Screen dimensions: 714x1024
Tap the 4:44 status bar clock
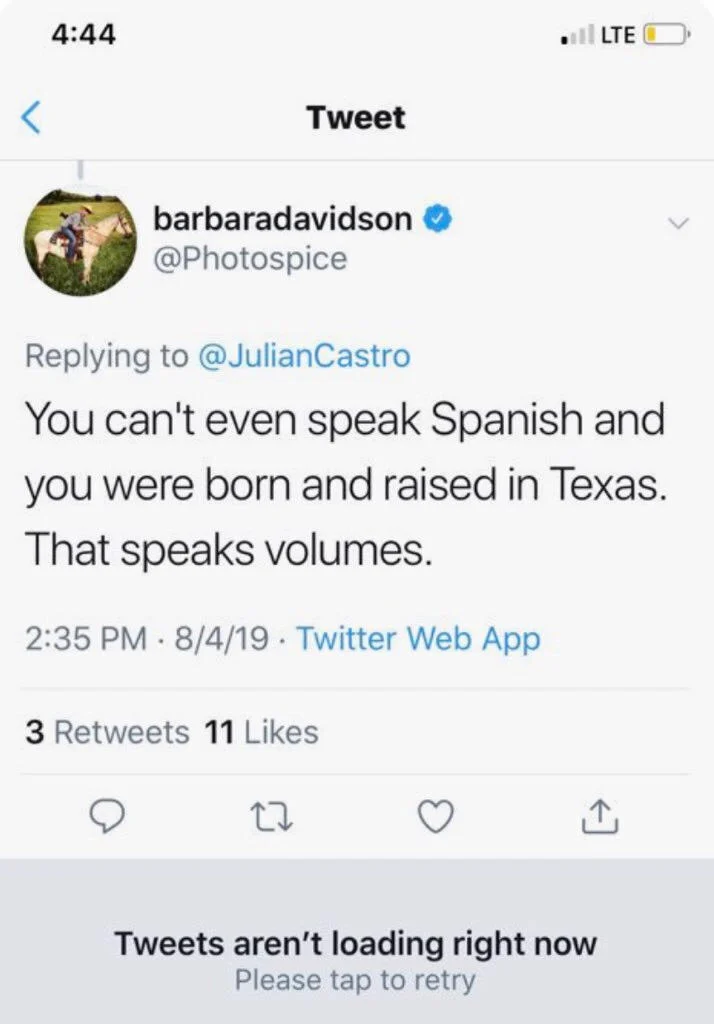(83, 35)
